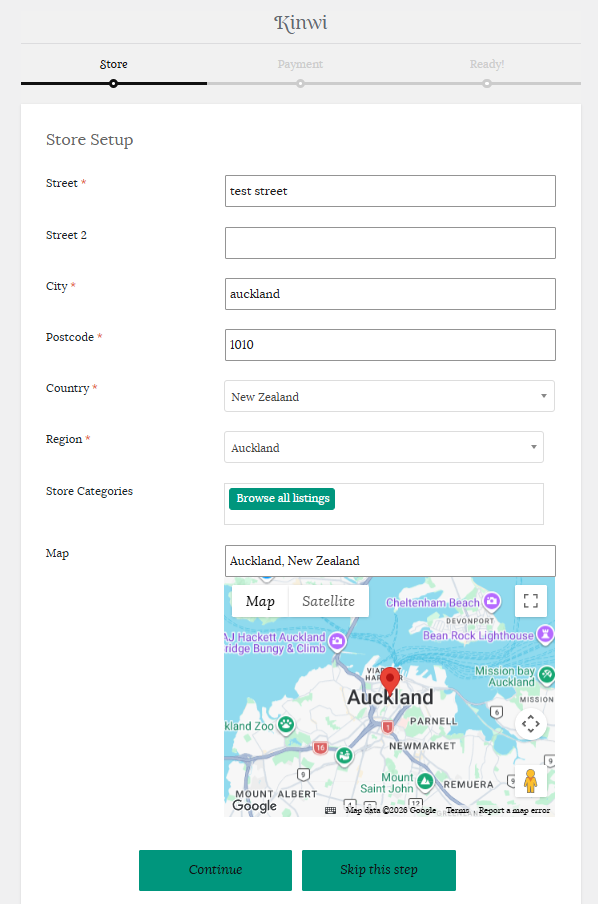Click the Browse all listings tag
This screenshot has width=598, height=904.
tap(282, 499)
